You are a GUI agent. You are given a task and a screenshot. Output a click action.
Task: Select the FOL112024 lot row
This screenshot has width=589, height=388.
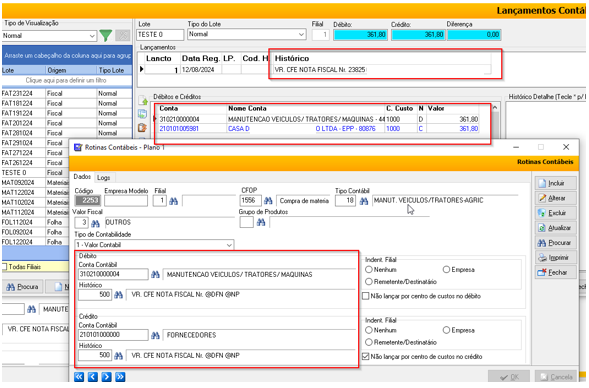click(36, 222)
